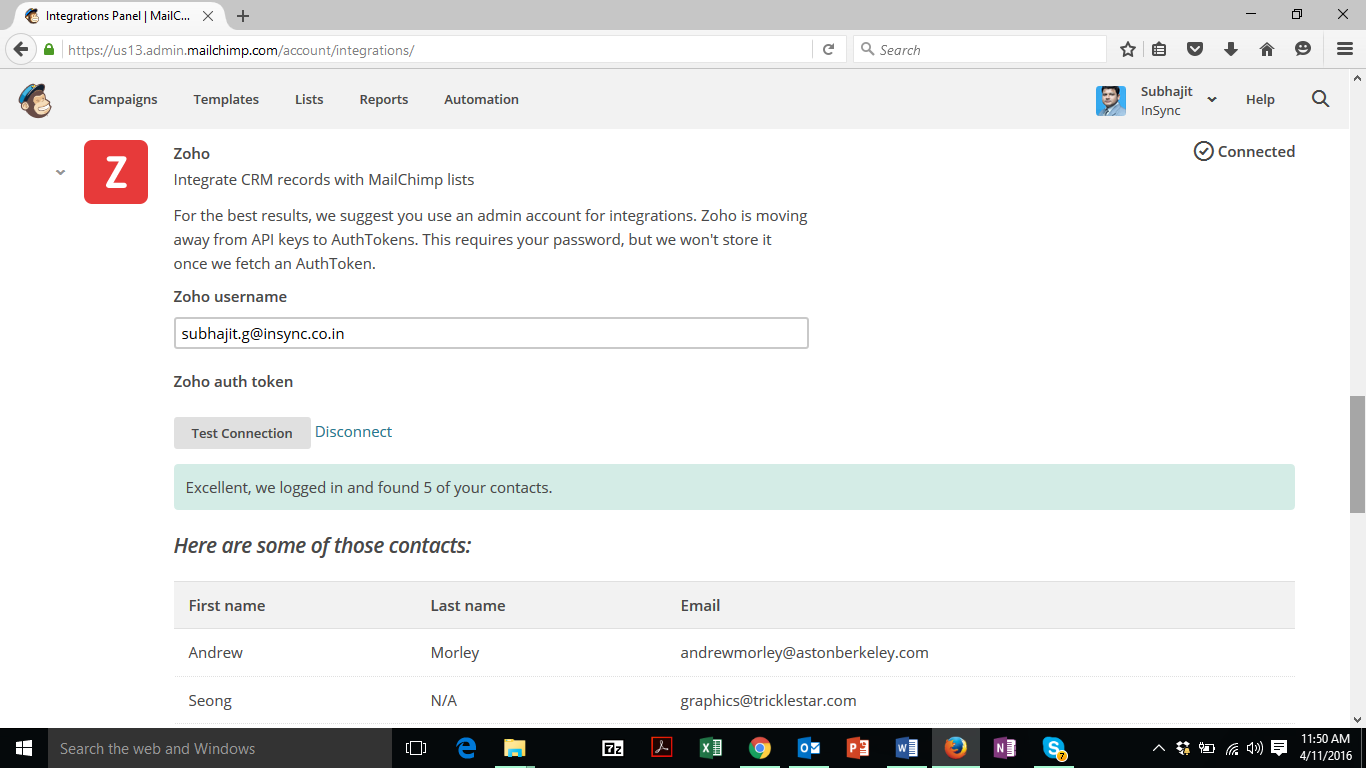1366x768 pixels.
Task: Reload the current page
Action: pos(828,49)
